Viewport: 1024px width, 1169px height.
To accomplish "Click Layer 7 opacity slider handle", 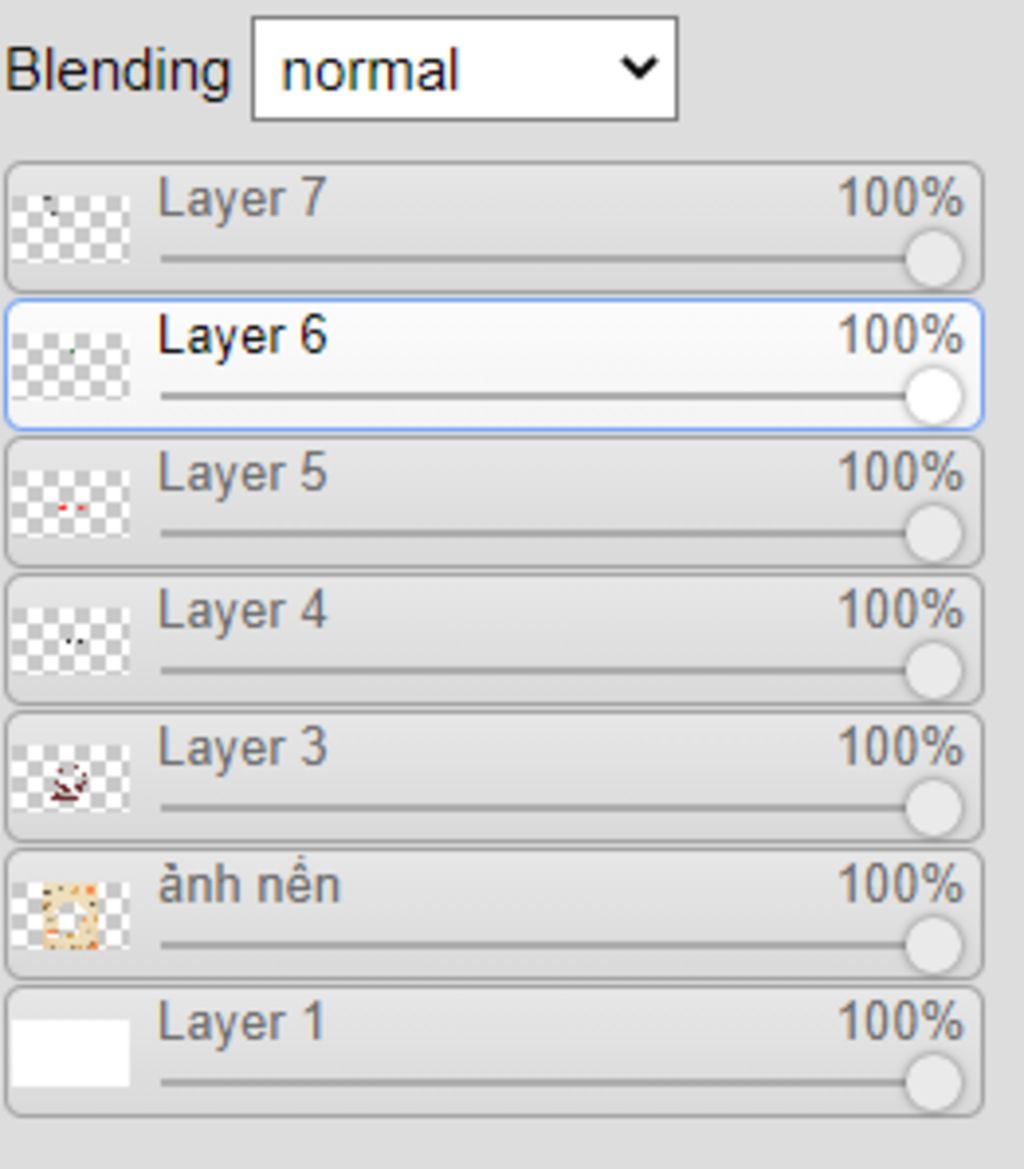I will tap(933, 259).
